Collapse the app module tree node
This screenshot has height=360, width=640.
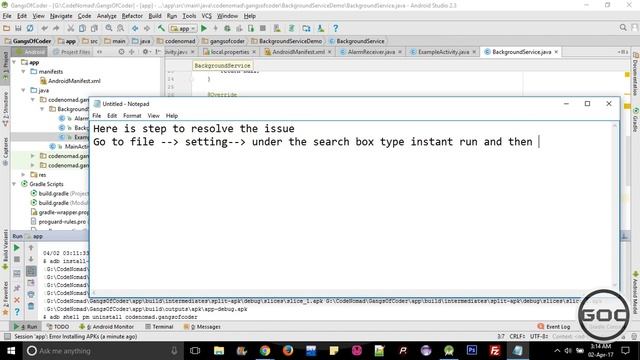pyautogui.click(x=14, y=62)
